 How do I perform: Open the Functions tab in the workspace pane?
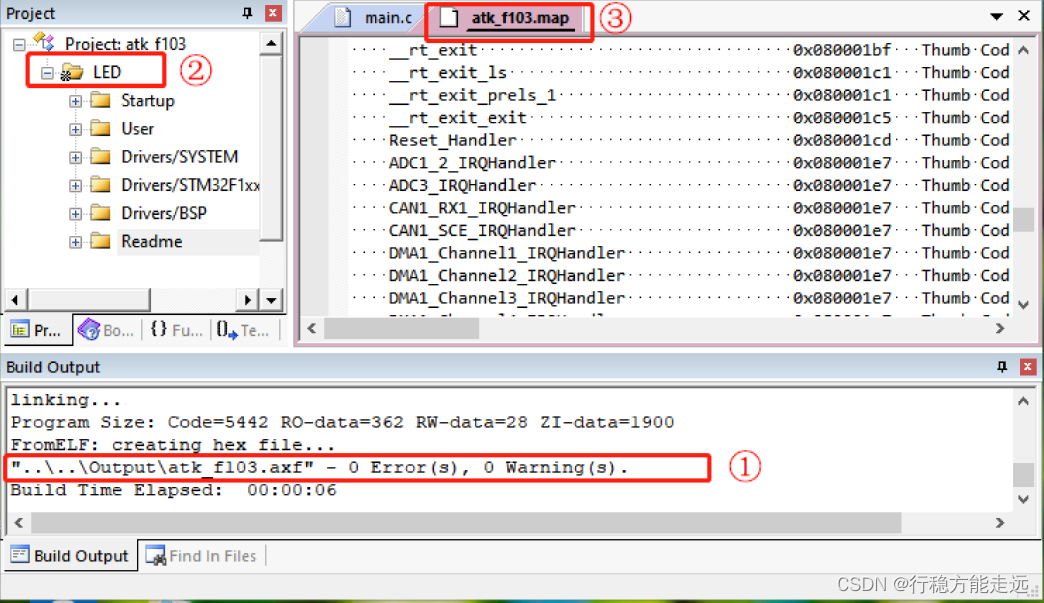point(177,330)
